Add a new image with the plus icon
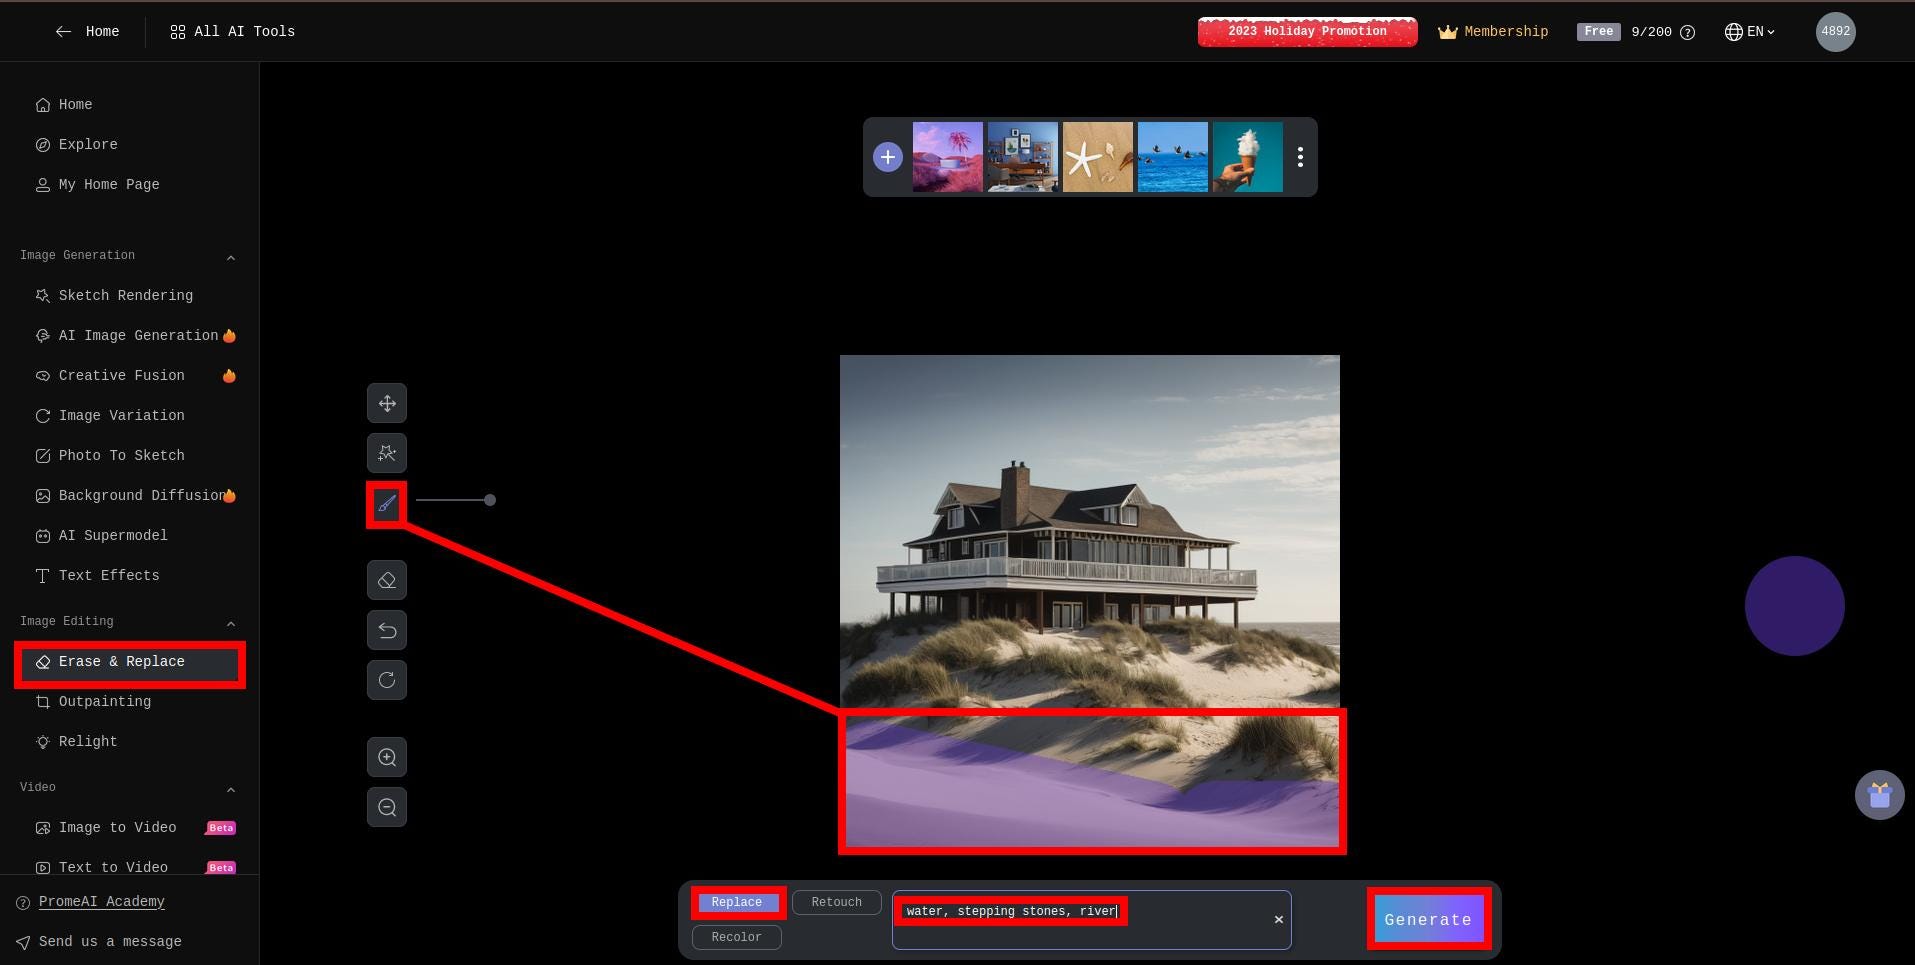Image resolution: width=1915 pixels, height=965 pixels. click(888, 157)
